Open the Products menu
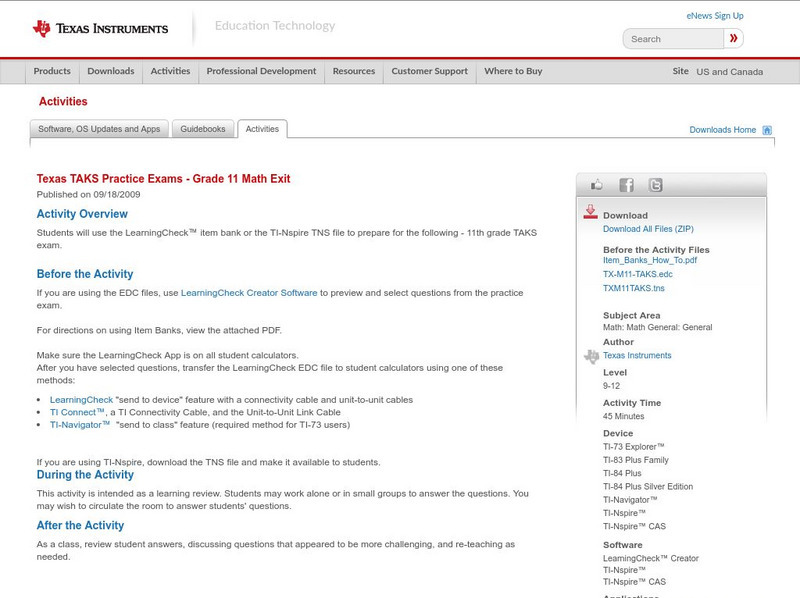The image size is (800, 598). coord(52,71)
